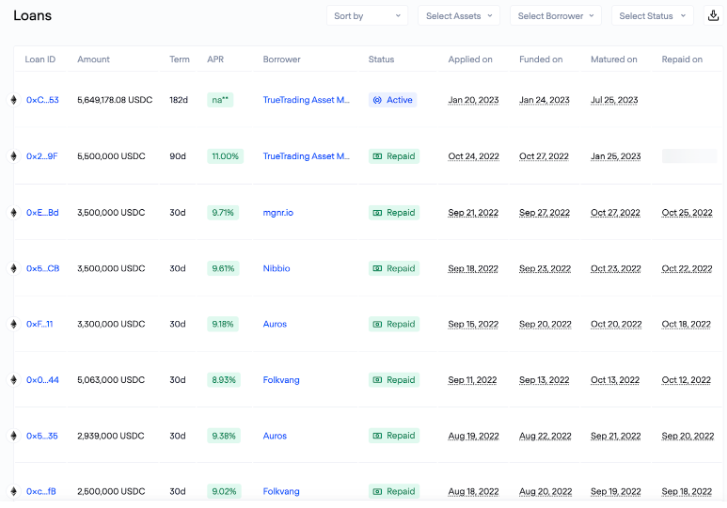
Task: Click Ethereum icon beside loan 0x5...C8
Action: pyautogui.click(x=13, y=268)
